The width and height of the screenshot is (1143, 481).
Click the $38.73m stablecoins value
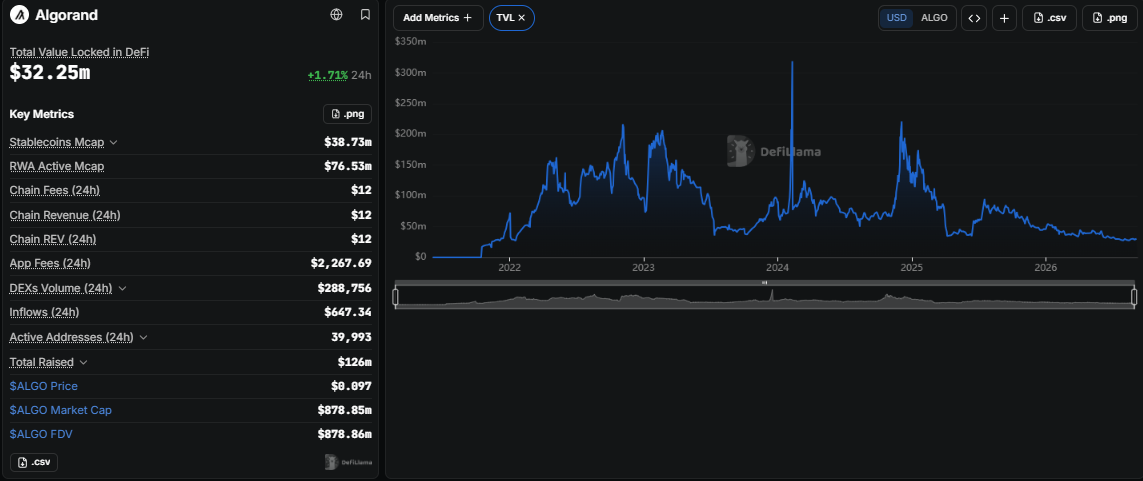[348, 142]
